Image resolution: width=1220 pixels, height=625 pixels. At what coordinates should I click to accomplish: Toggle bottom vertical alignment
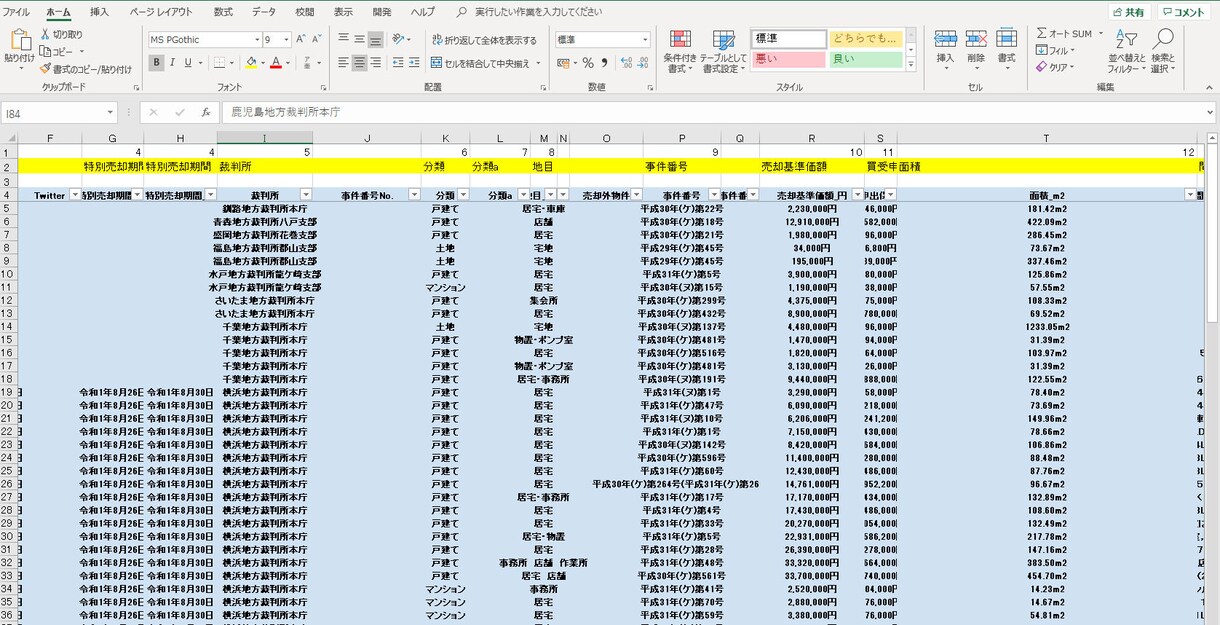point(375,40)
